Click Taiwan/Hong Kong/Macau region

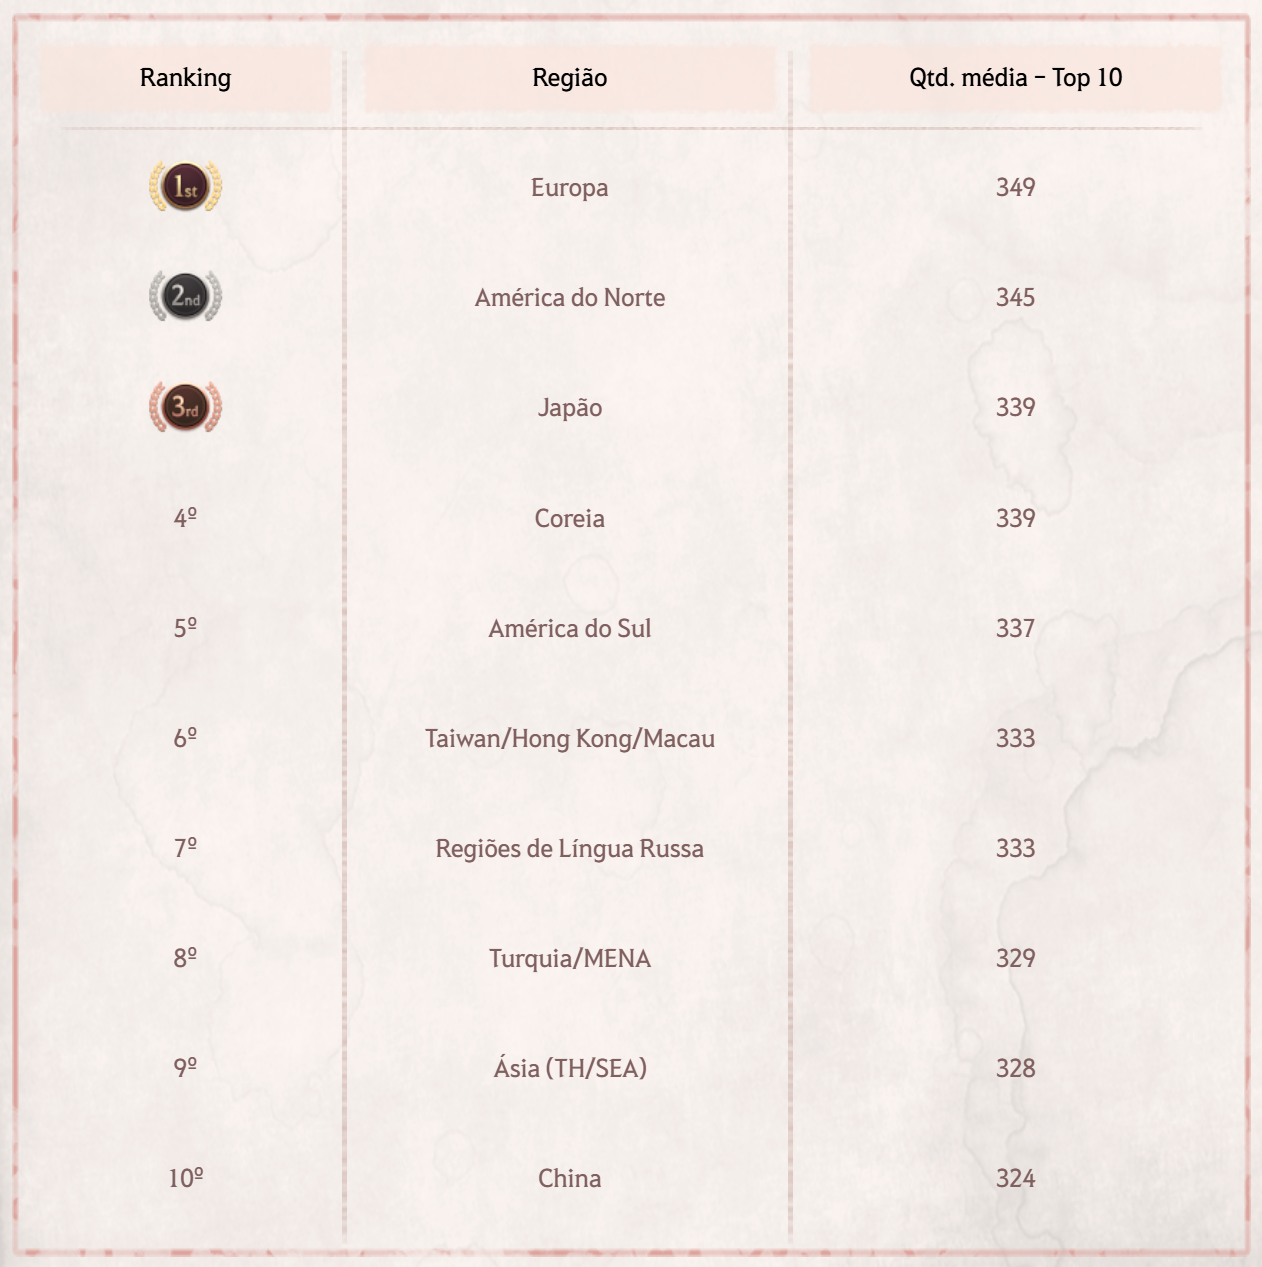coord(569,738)
